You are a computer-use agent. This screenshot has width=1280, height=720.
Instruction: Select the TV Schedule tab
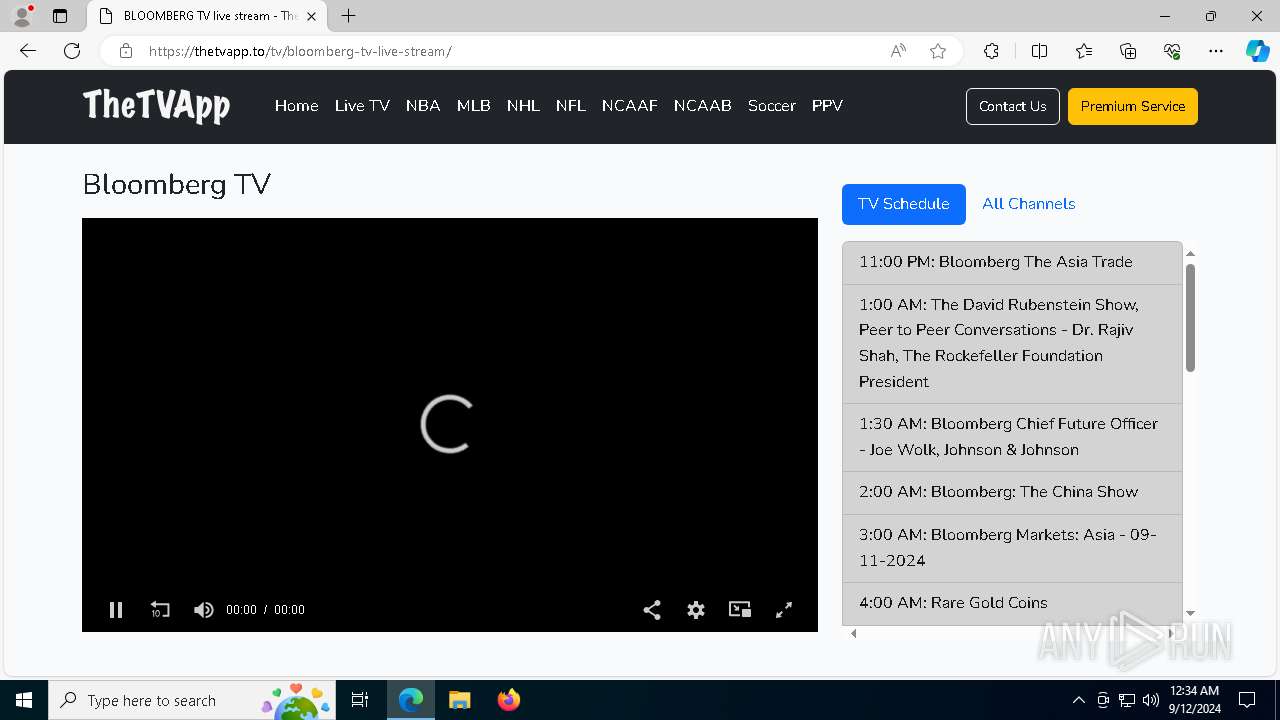pyautogui.click(x=904, y=204)
